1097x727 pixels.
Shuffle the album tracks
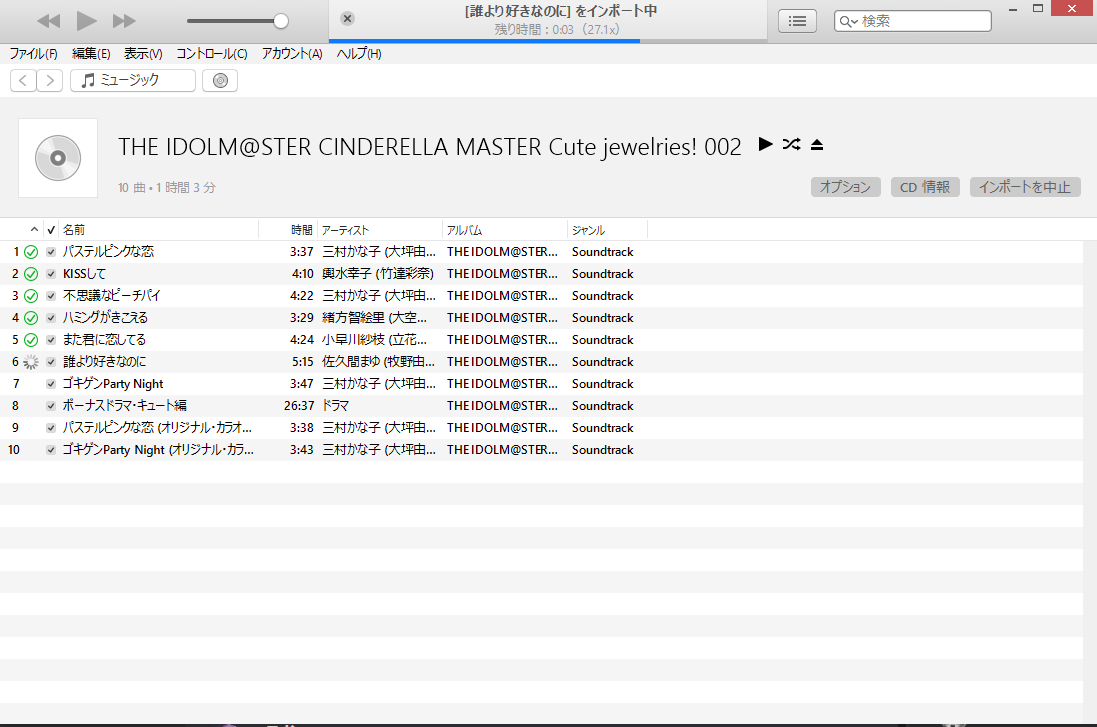click(791, 144)
